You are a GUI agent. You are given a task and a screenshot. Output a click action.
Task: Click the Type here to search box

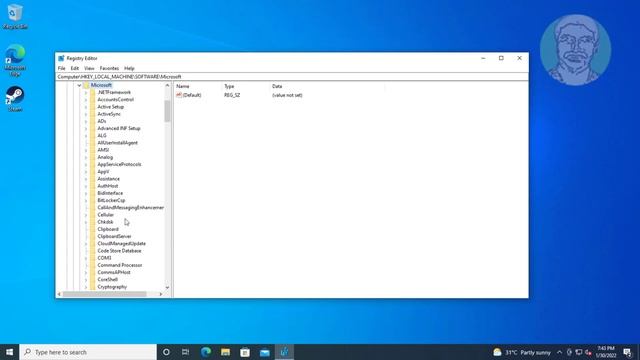pos(88,352)
